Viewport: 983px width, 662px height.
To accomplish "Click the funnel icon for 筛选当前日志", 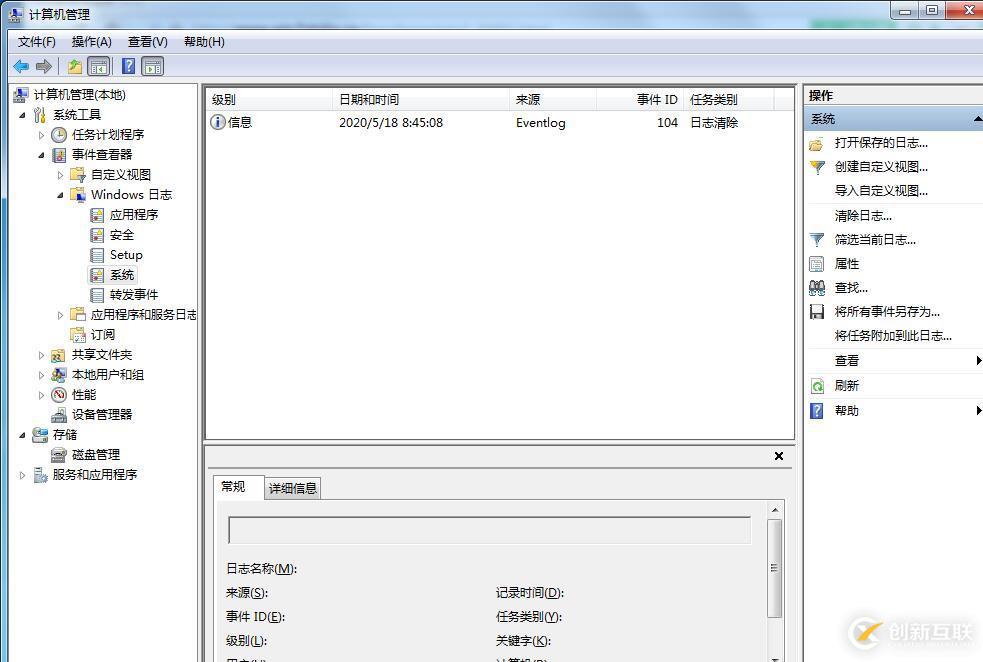I will pyautogui.click(x=817, y=239).
